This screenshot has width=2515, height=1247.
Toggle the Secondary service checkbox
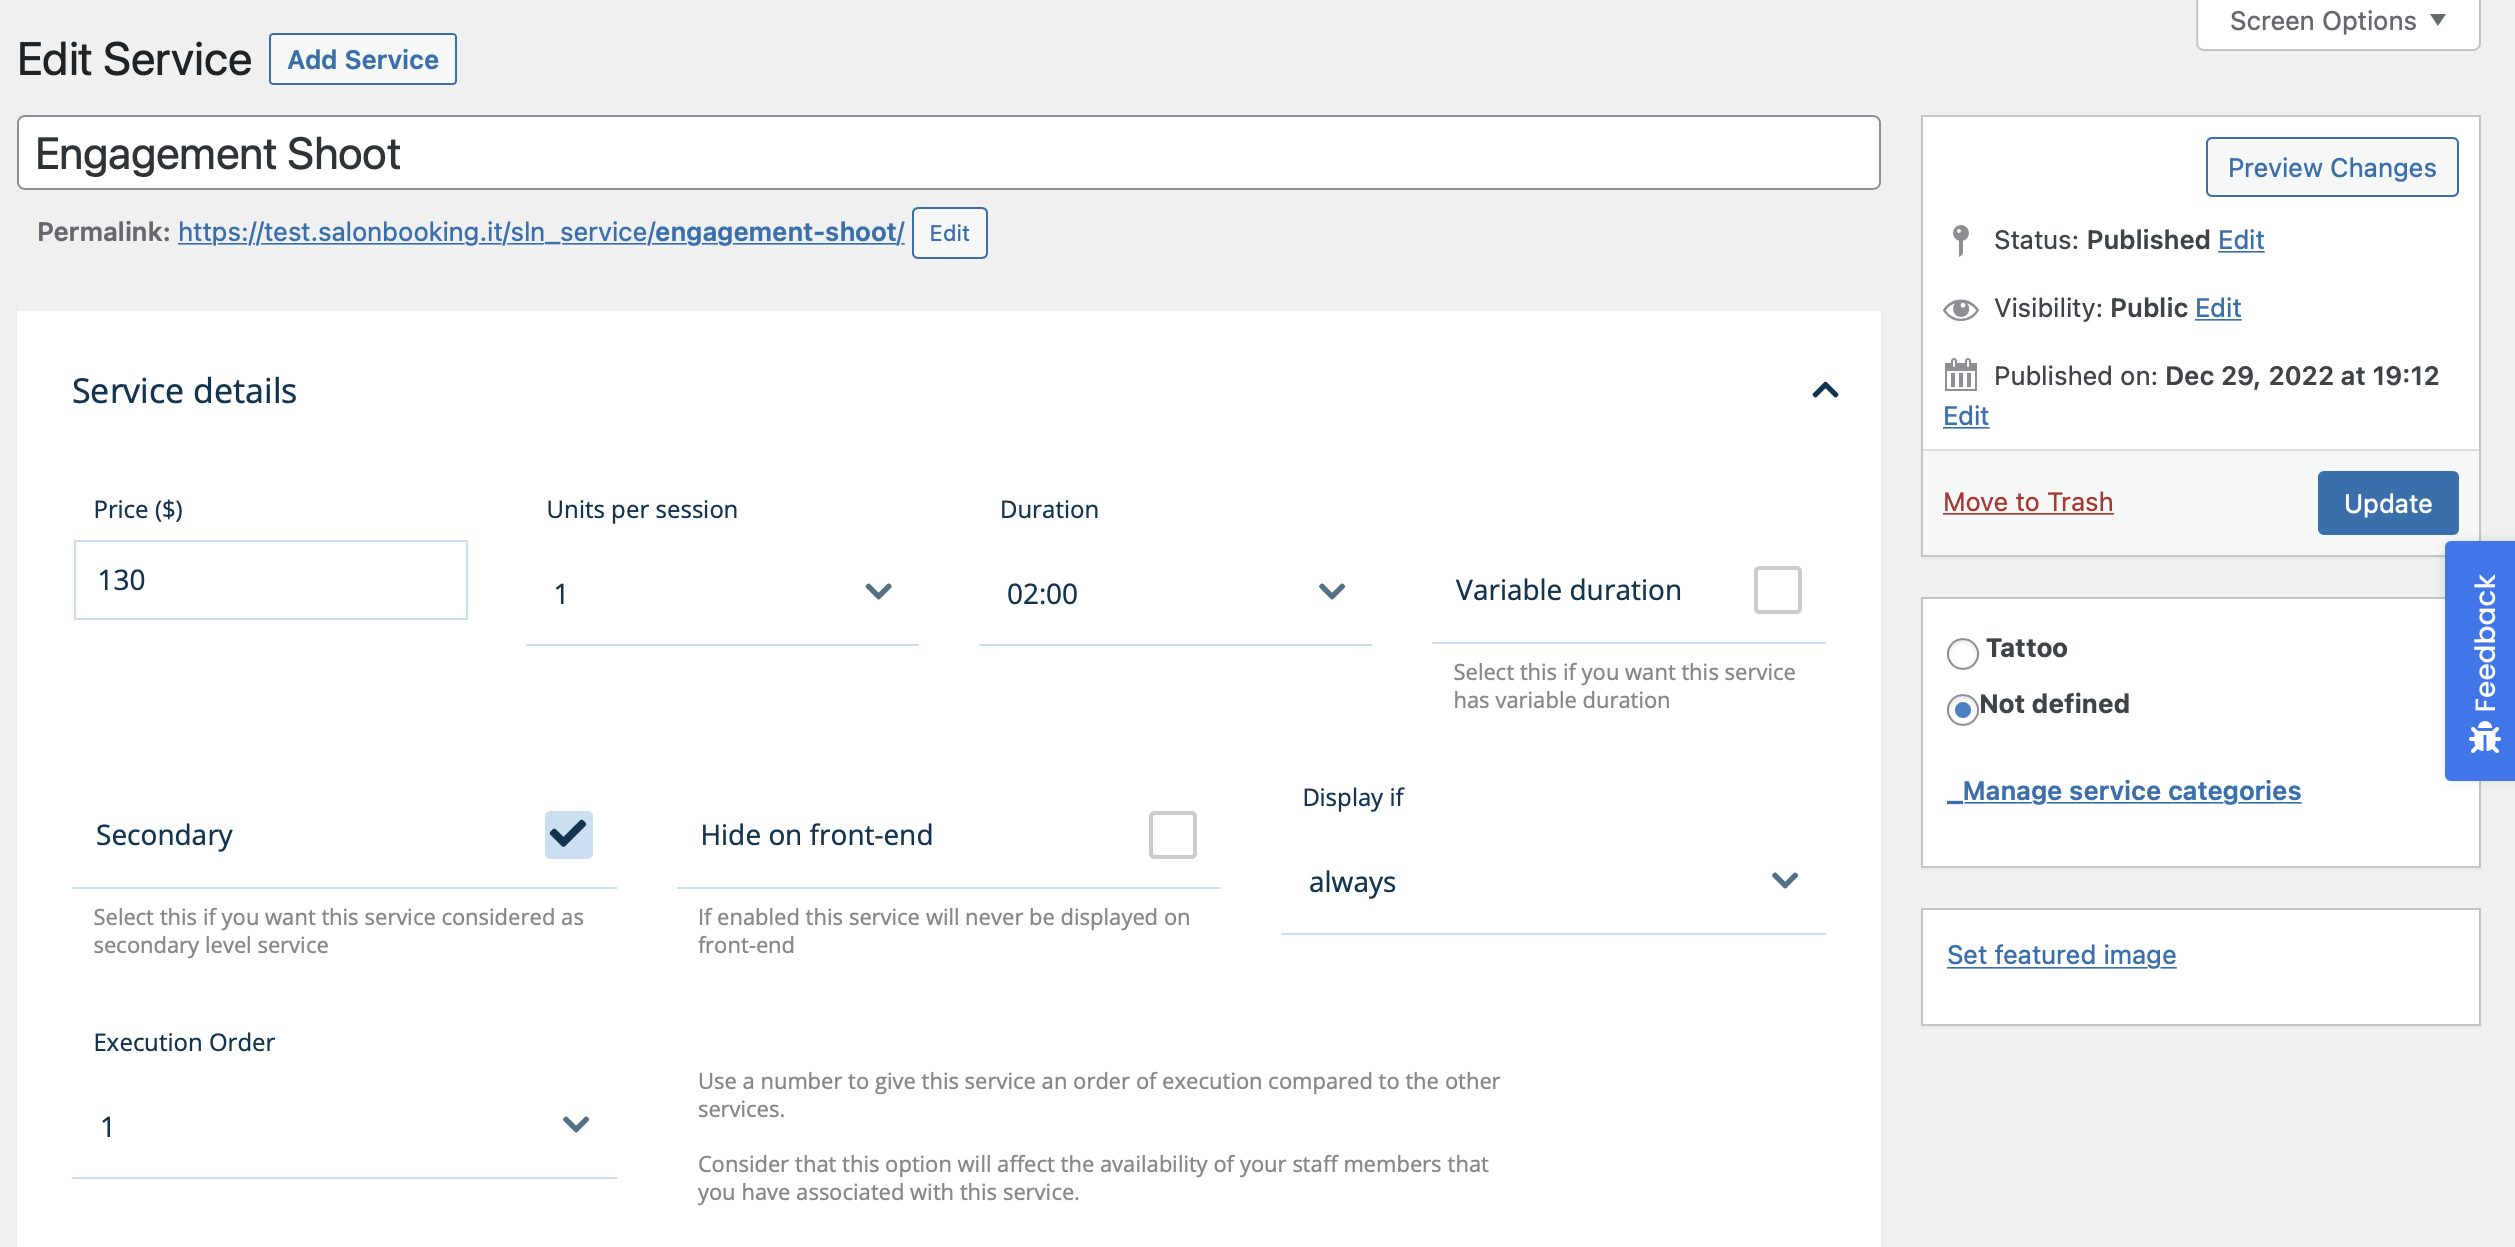[568, 833]
